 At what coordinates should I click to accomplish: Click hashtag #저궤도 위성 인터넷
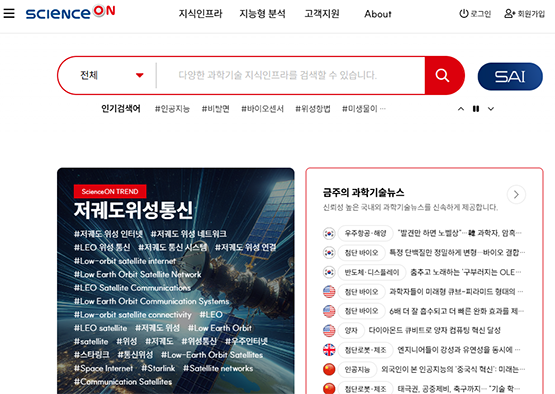(x=108, y=234)
